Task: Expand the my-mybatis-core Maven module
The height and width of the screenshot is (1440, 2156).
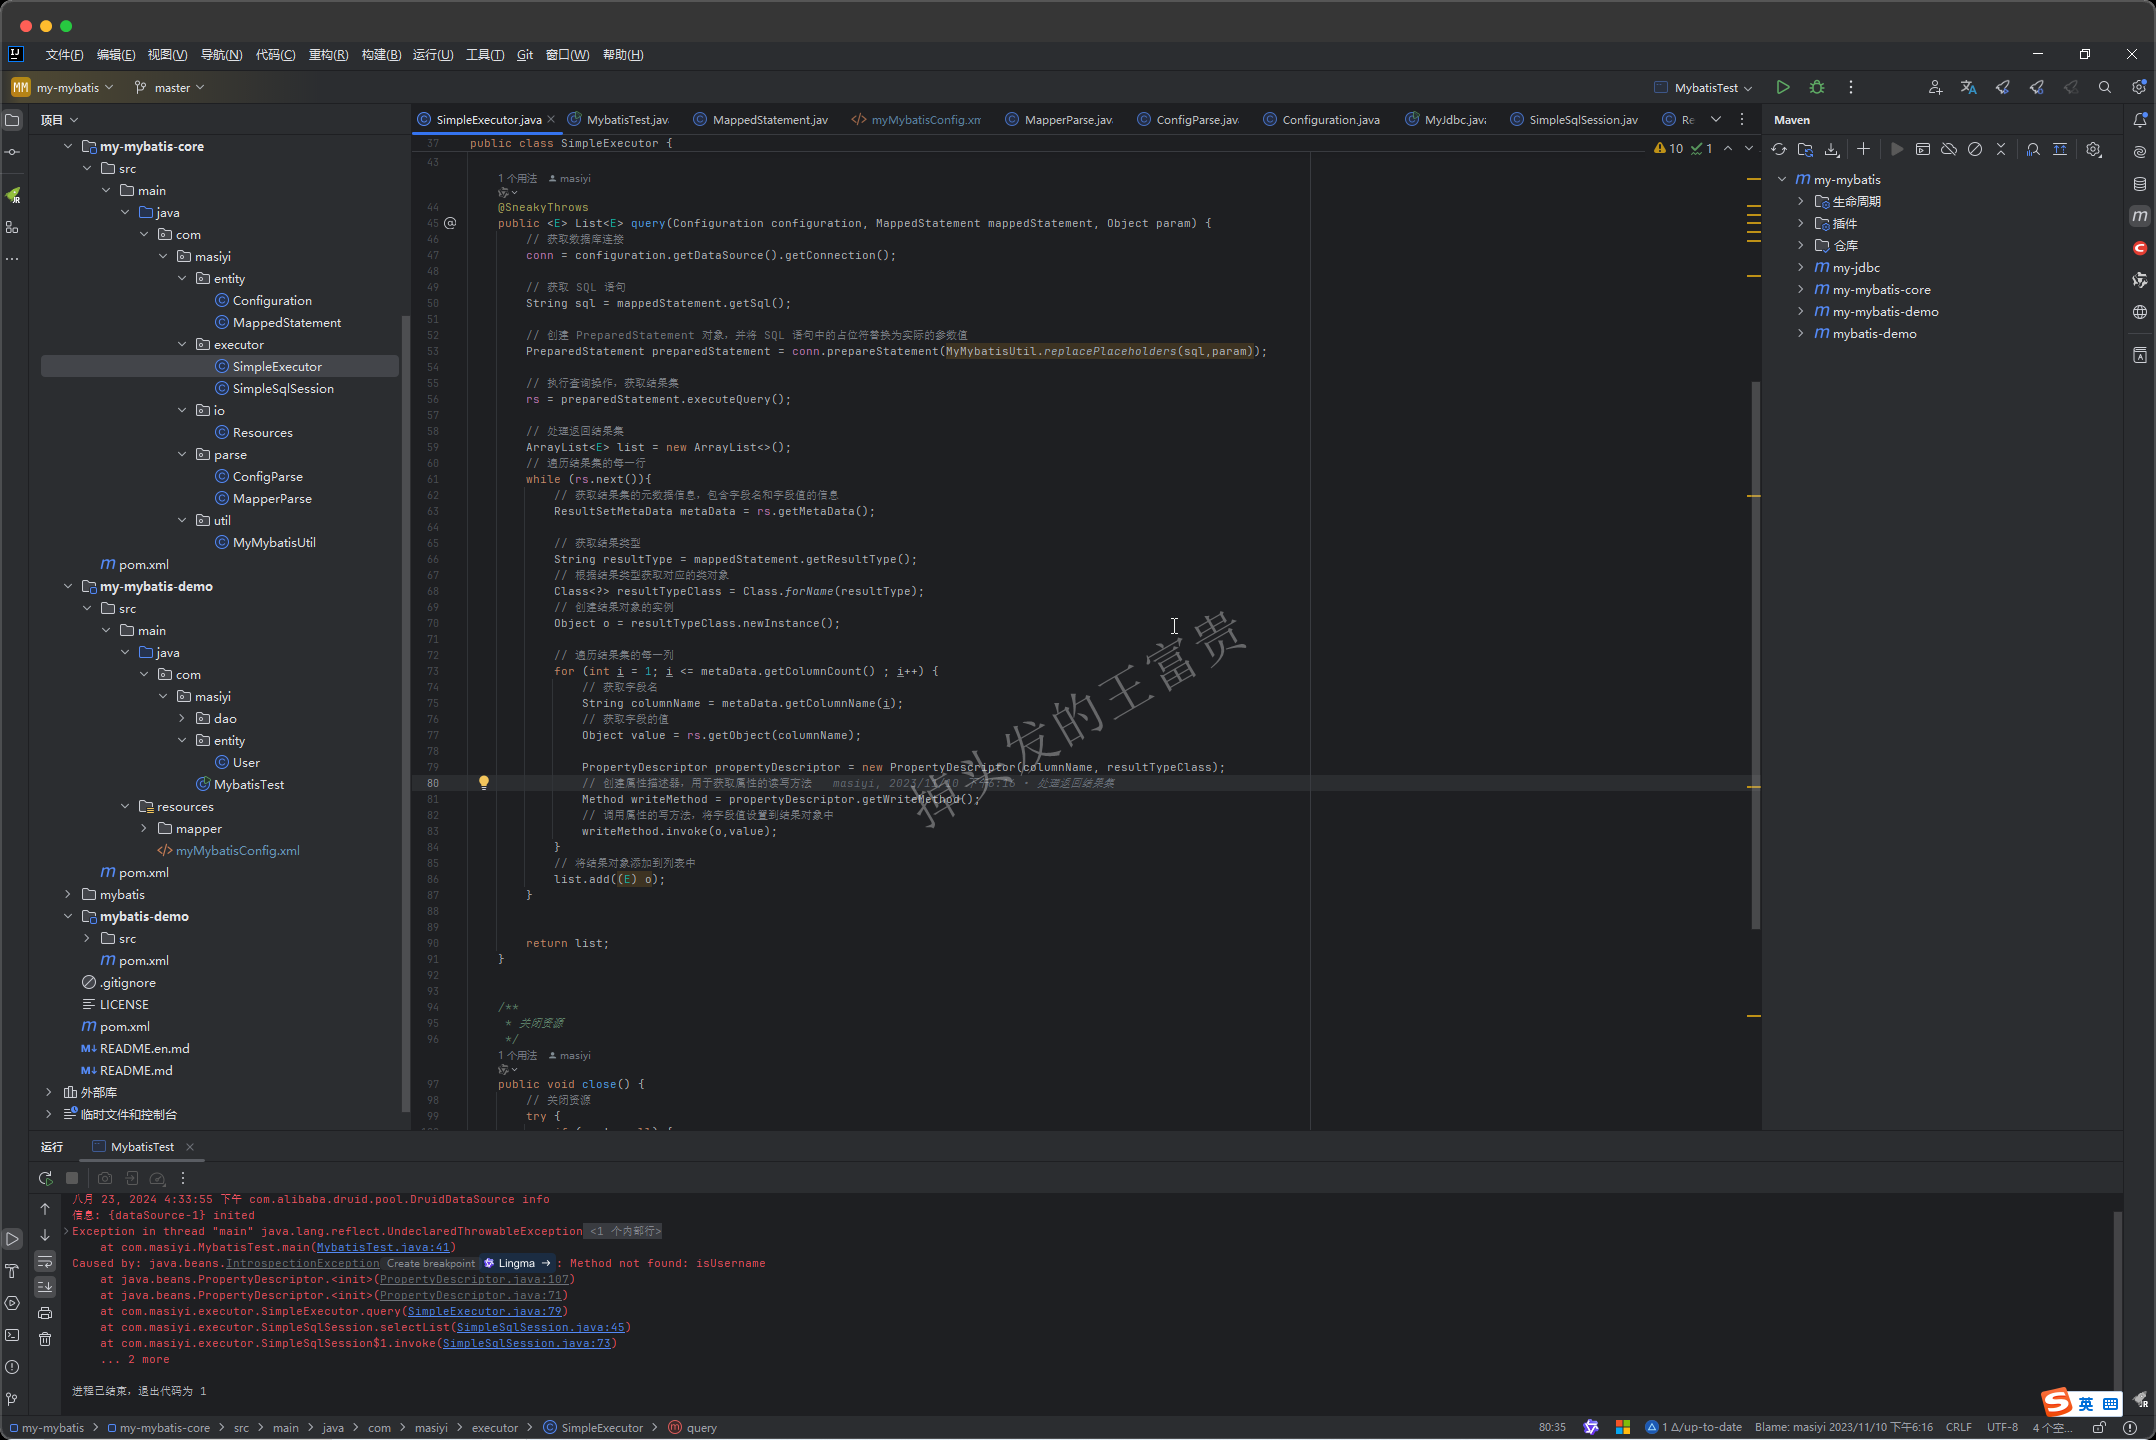Action: (1800, 290)
